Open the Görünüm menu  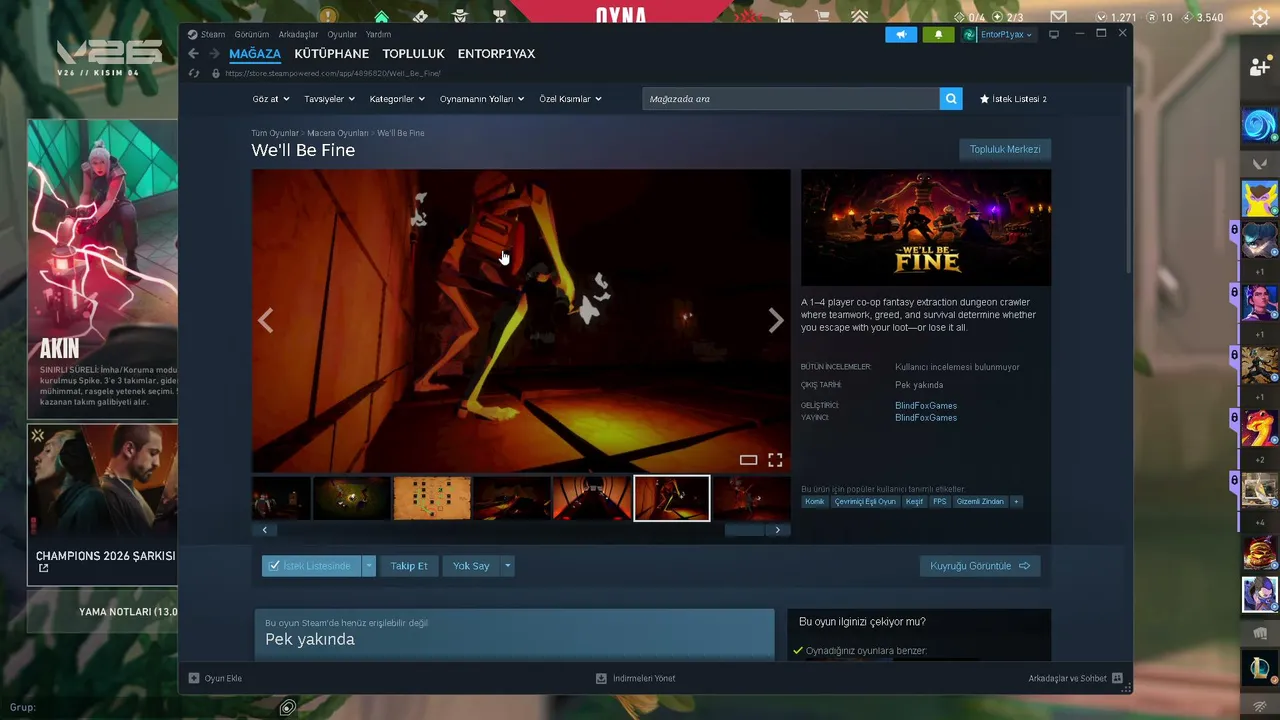click(252, 34)
